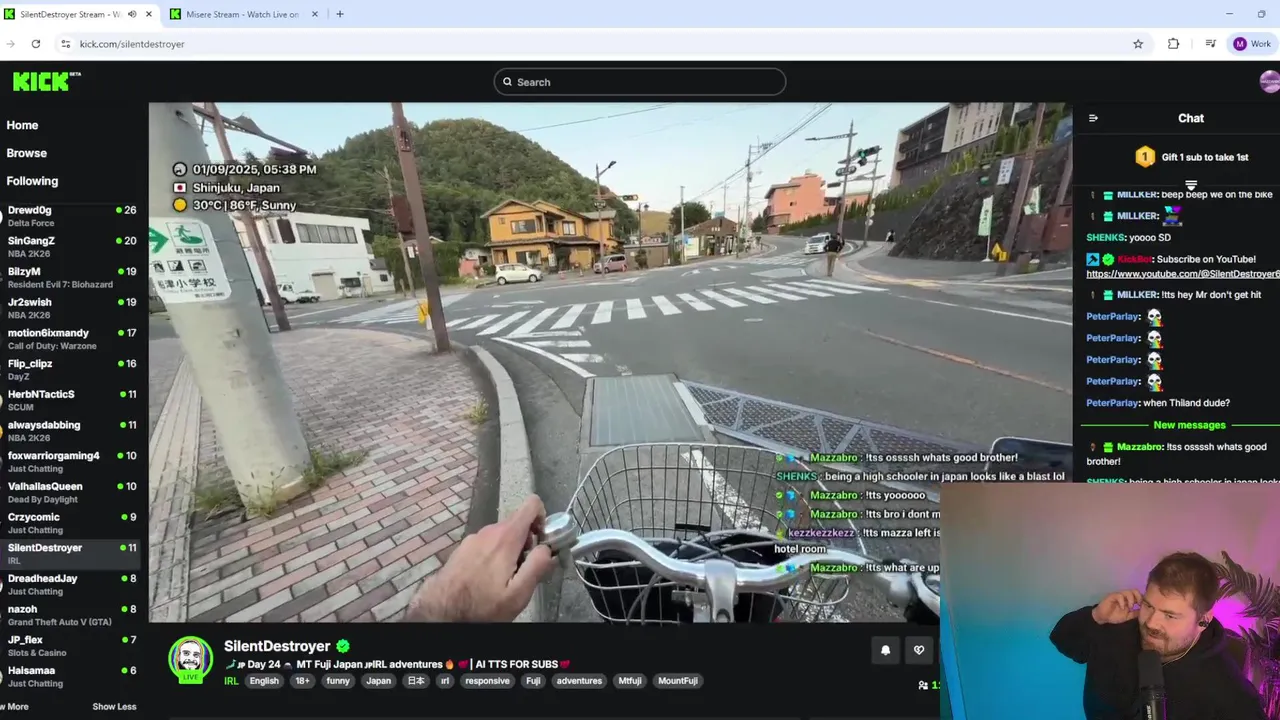Open foxwarriorgaming4 Just Chatting stream

click(70, 462)
